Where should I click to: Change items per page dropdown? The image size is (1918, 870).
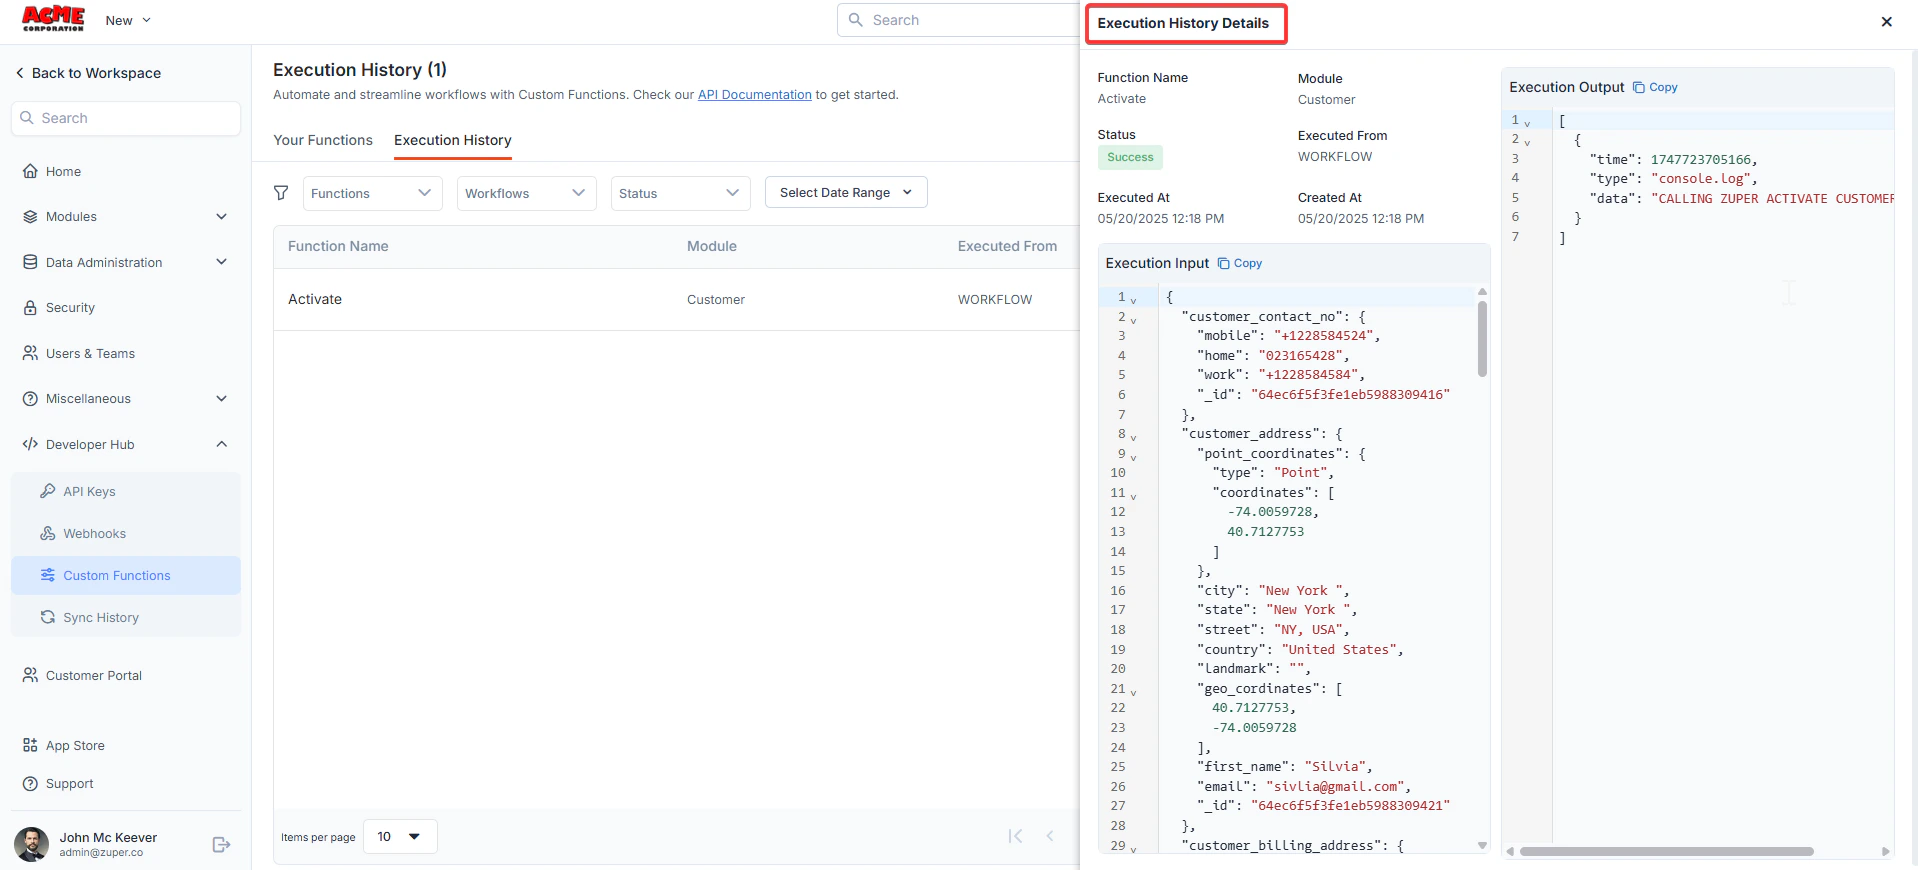[400, 837]
